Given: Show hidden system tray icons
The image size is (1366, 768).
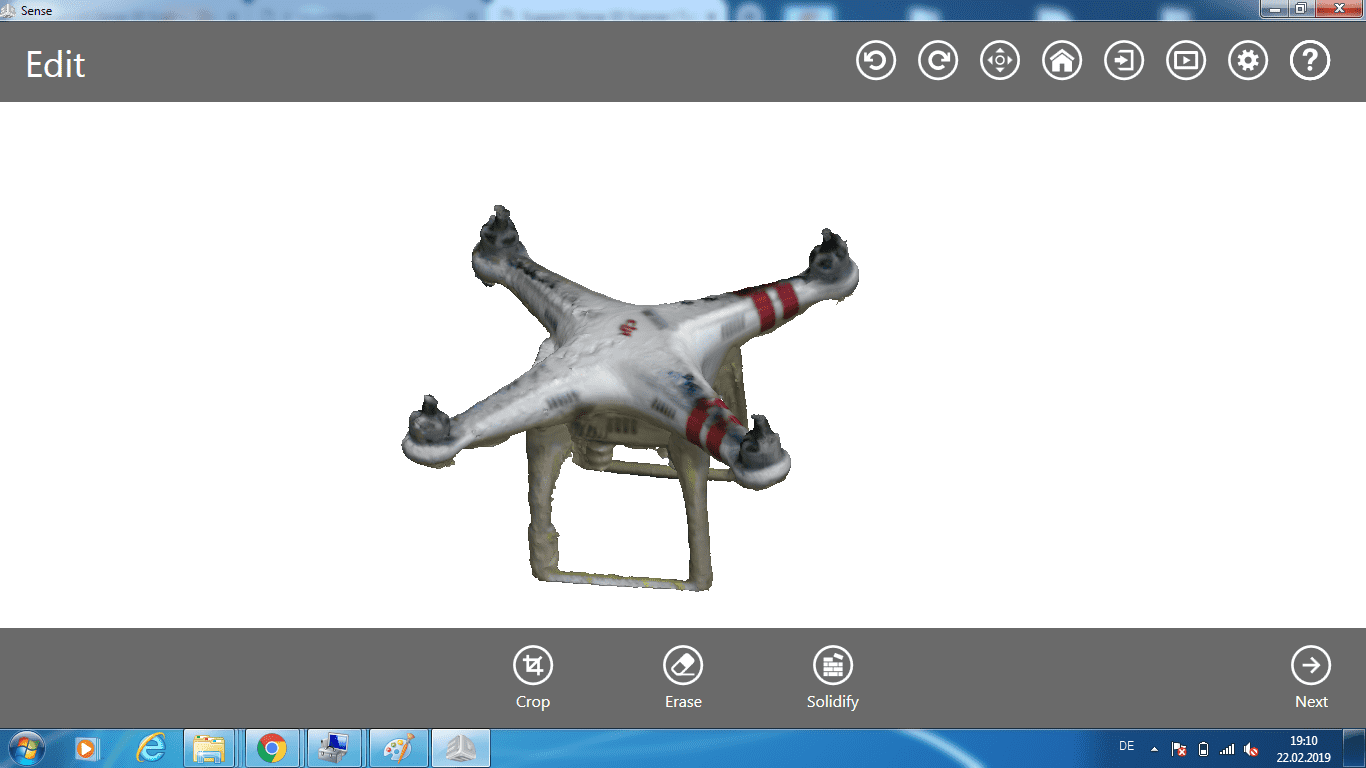Looking at the screenshot, I should 1155,748.
